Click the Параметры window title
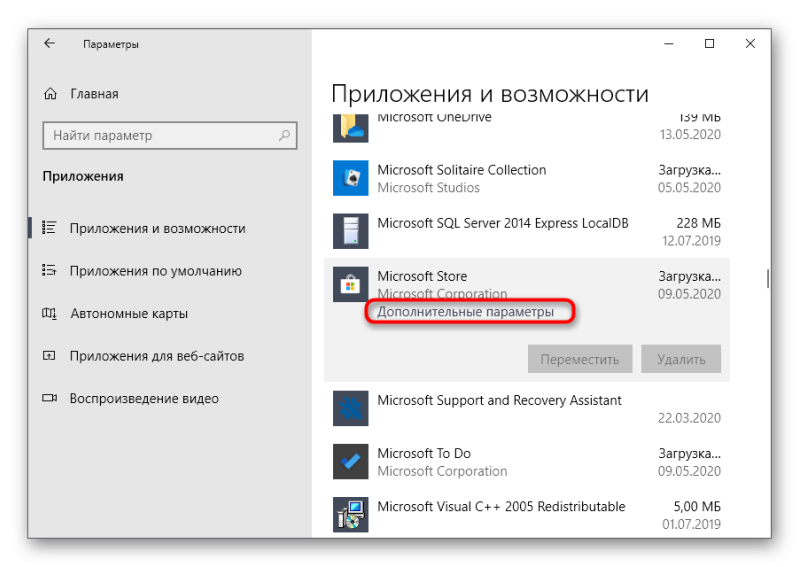Viewport: 800px width, 567px height. 111,44
